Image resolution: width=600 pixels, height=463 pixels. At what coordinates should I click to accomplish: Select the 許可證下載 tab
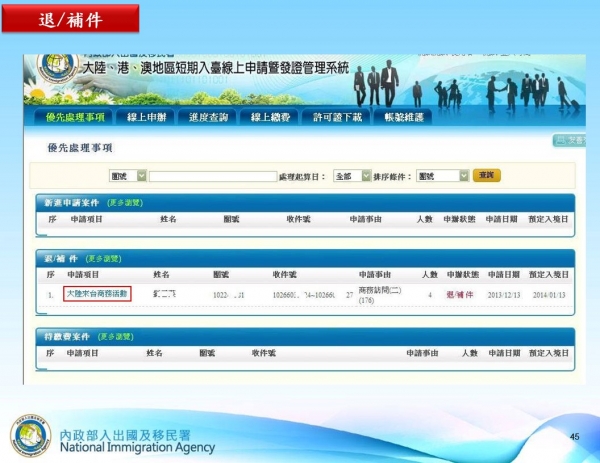pyautogui.click(x=335, y=118)
